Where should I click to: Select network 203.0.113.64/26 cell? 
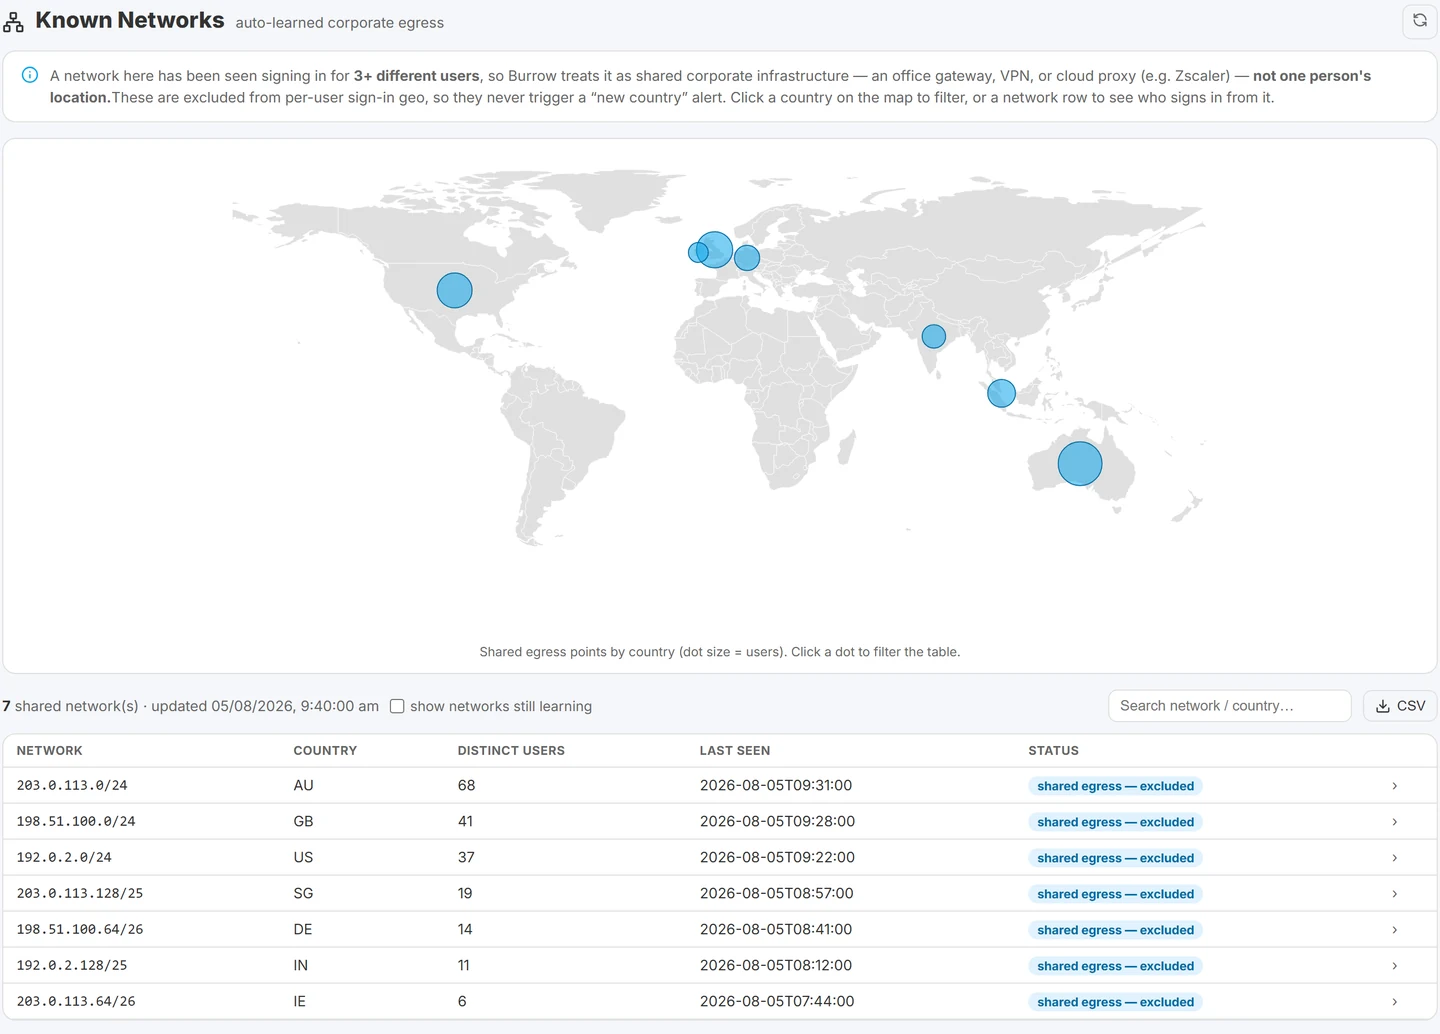click(x=76, y=1002)
